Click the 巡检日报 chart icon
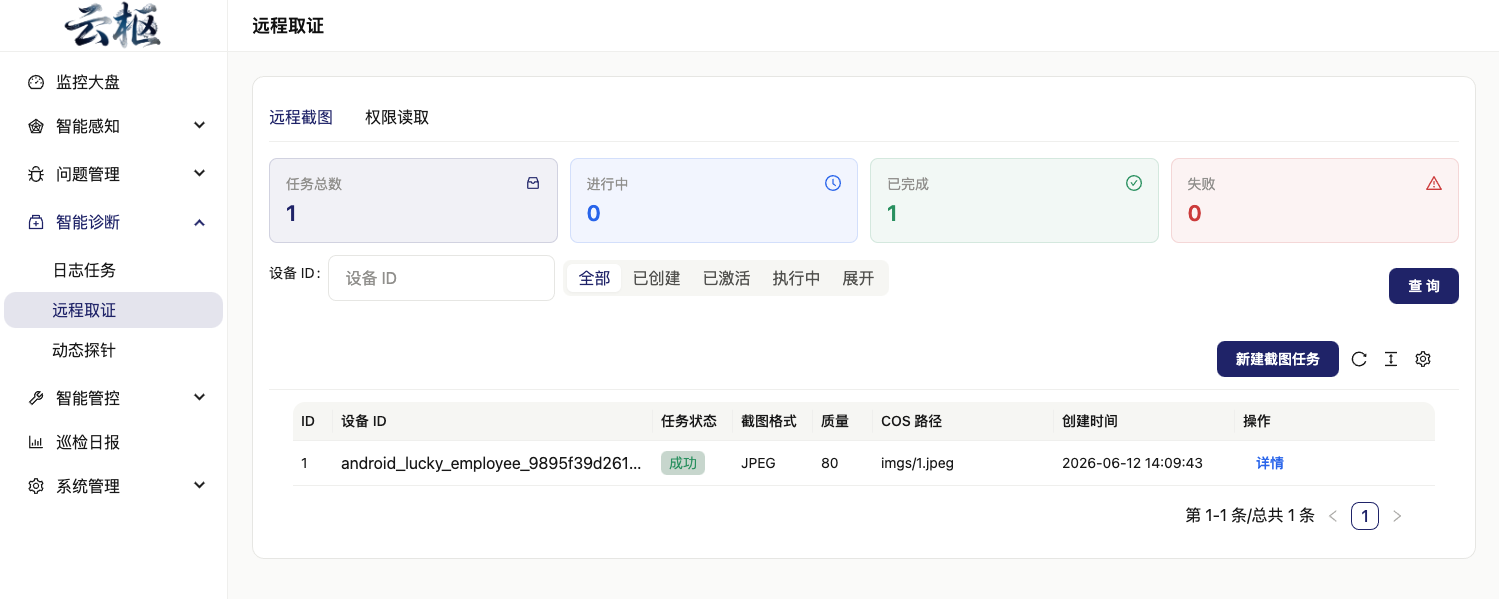 [36, 443]
